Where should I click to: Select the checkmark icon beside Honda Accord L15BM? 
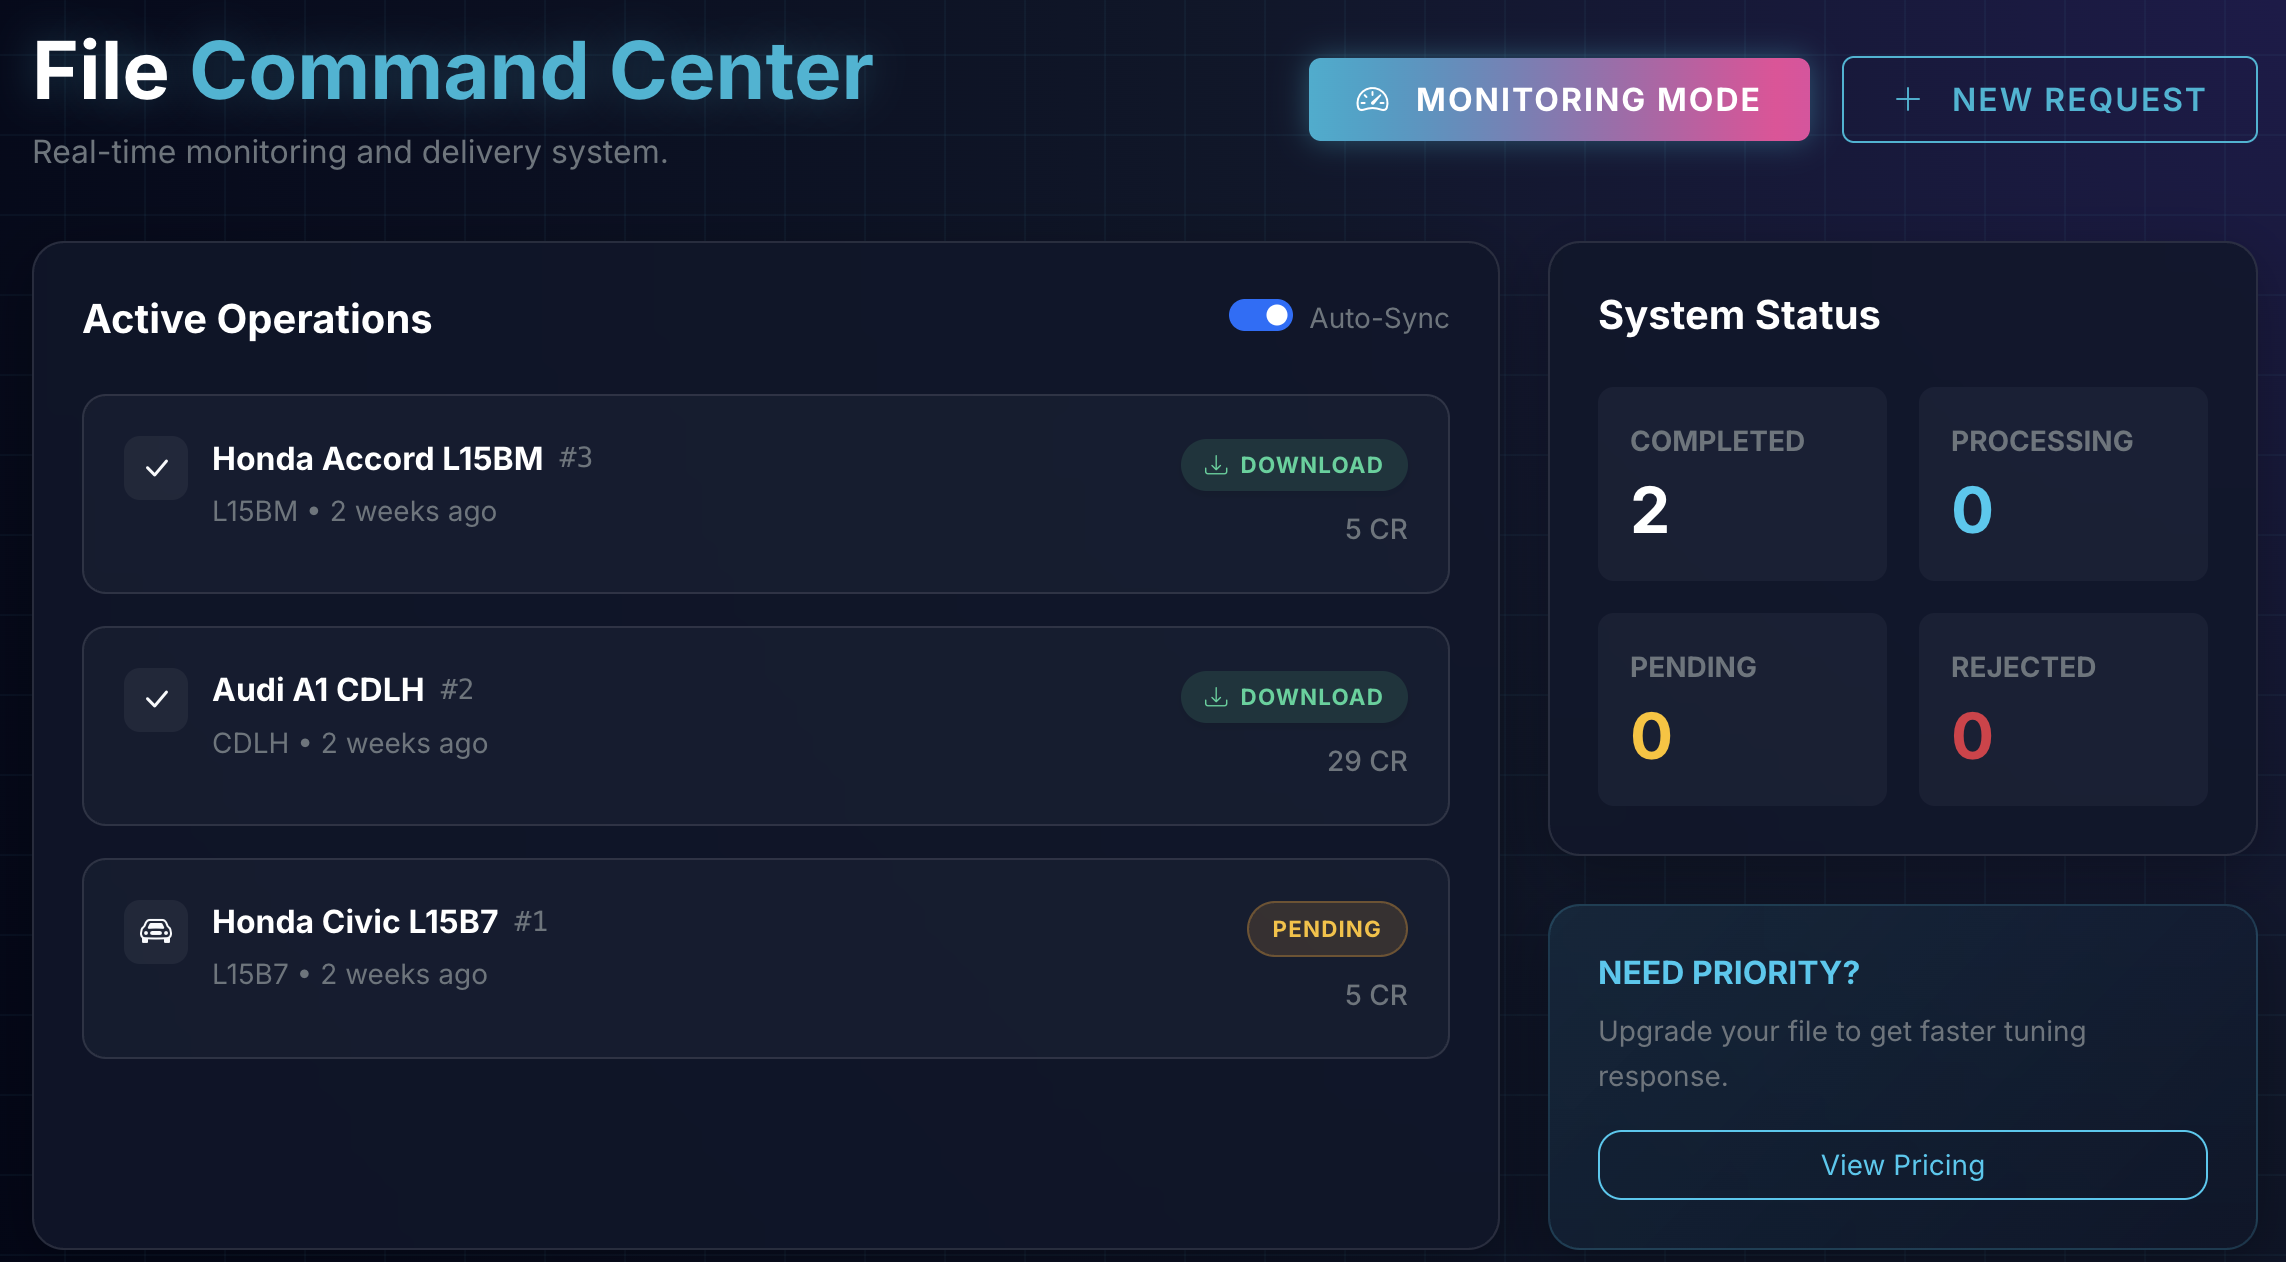[155, 467]
